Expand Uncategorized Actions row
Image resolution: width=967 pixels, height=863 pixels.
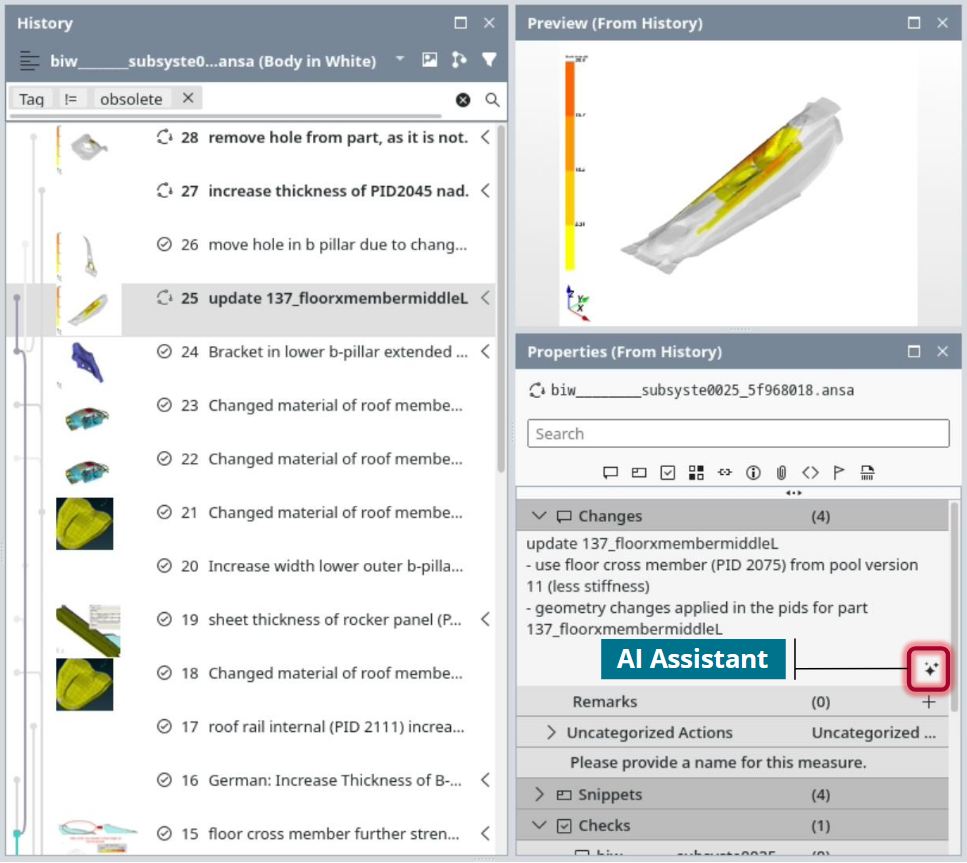(x=551, y=733)
